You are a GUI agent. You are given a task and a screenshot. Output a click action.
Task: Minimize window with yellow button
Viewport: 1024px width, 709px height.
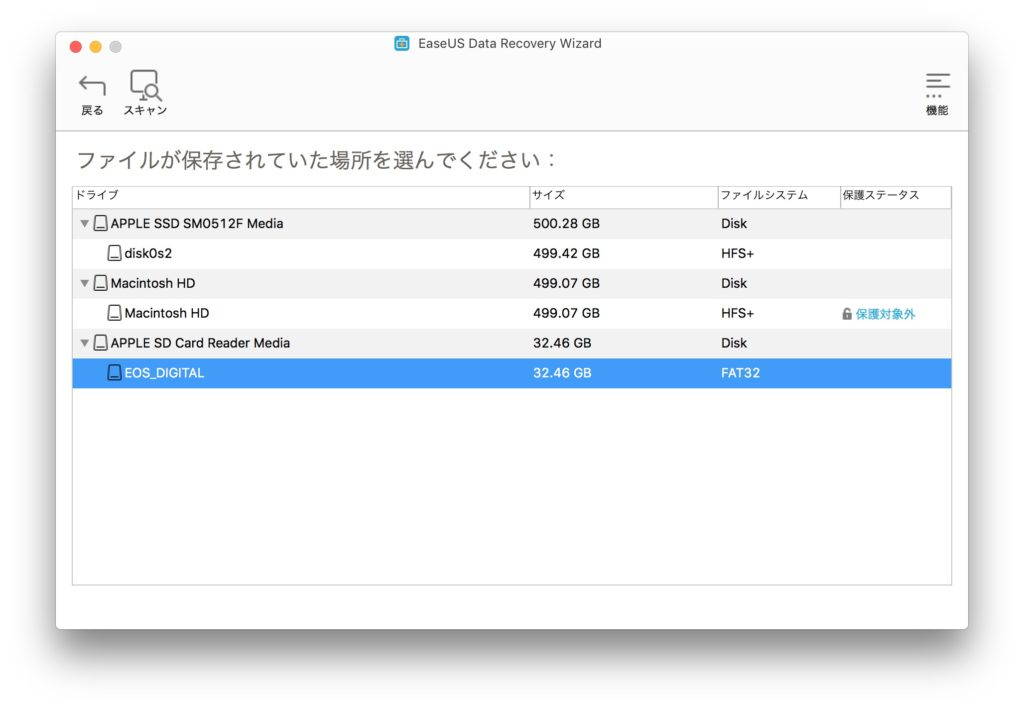click(x=95, y=47)
